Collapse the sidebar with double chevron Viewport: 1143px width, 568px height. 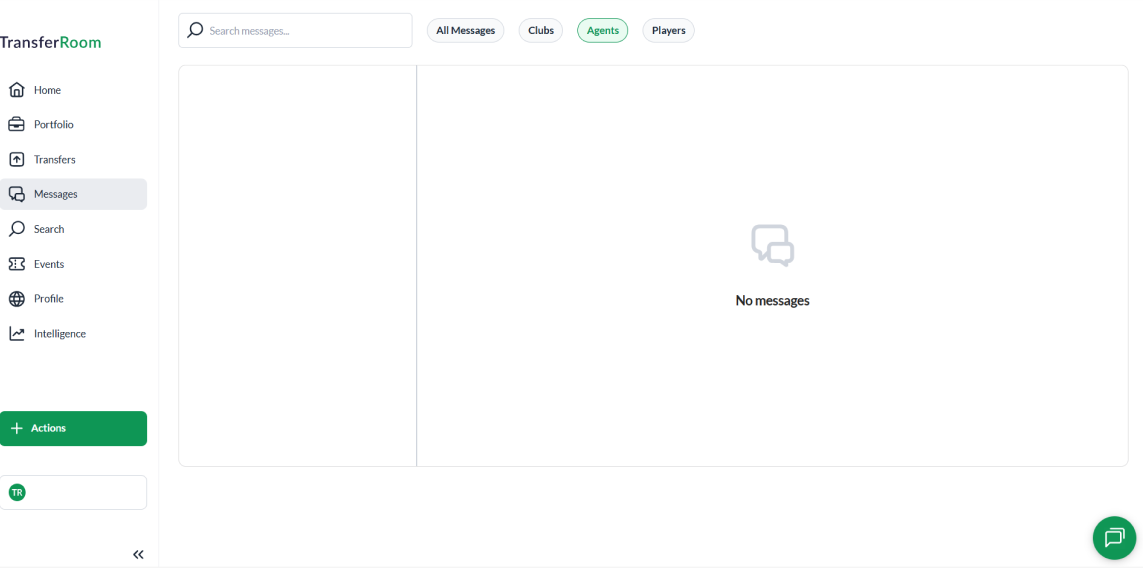138,554
